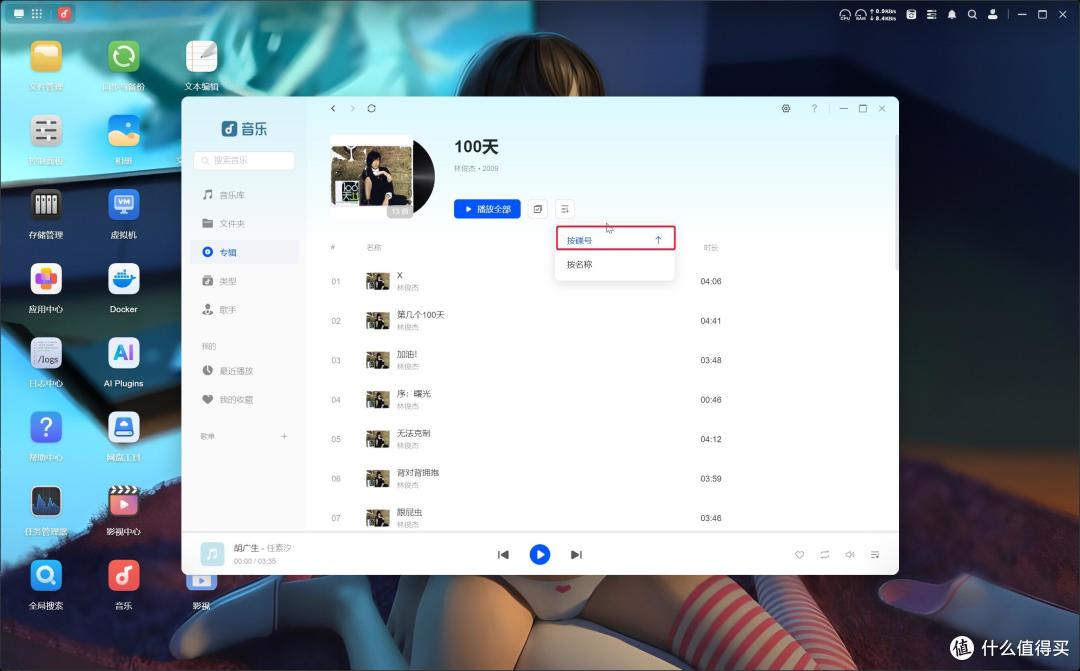Image resolution: width=1080 pixels, height=671 pixels.
Task: Open 任务管理器 task manager desktop icon
Action: 46,502
